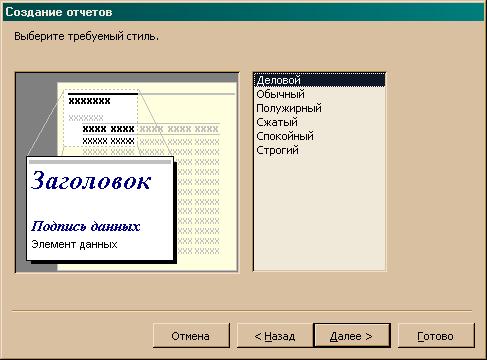Click the style preview thumbnail with Заголовок
This screenshot has width=487, height=360.
pyautogui.click(x=127, y=172)
